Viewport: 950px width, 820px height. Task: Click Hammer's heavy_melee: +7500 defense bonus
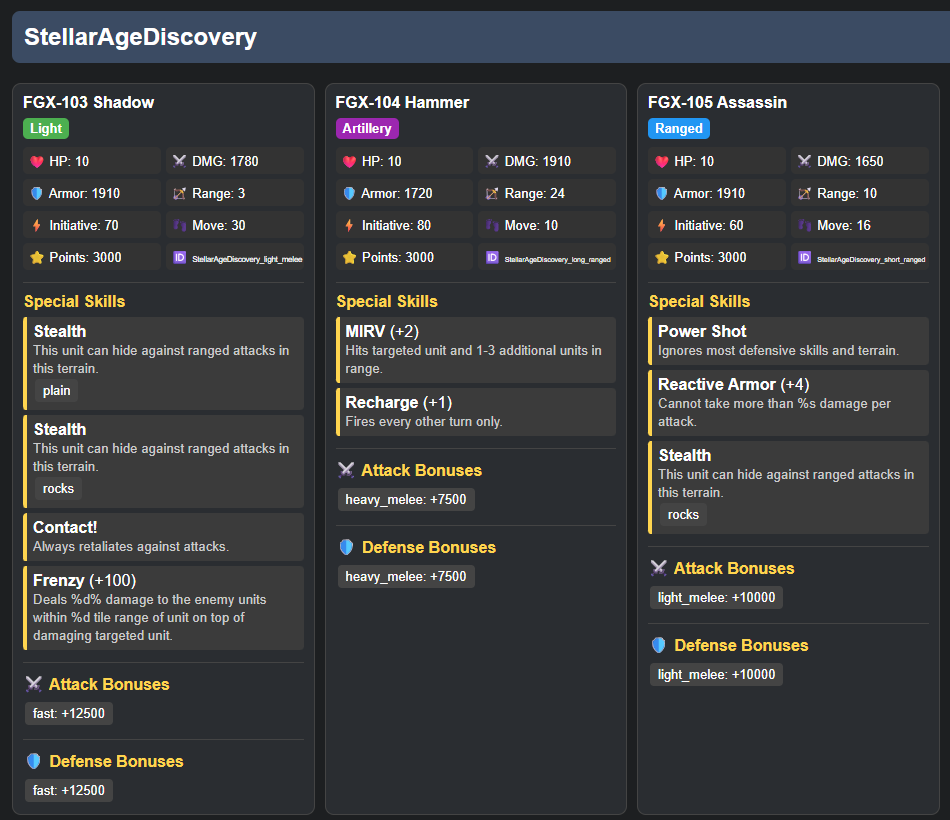coord(406,576)
